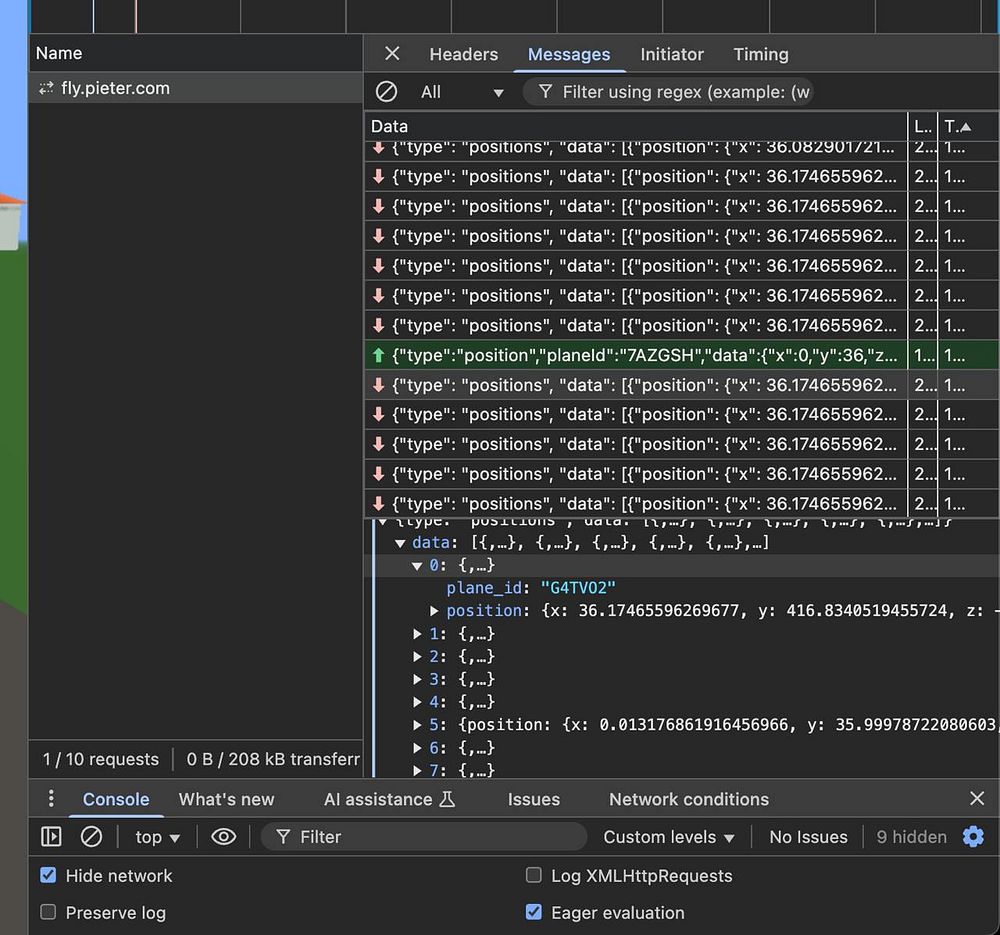Disable Eager evaluation checkbox

534,913
